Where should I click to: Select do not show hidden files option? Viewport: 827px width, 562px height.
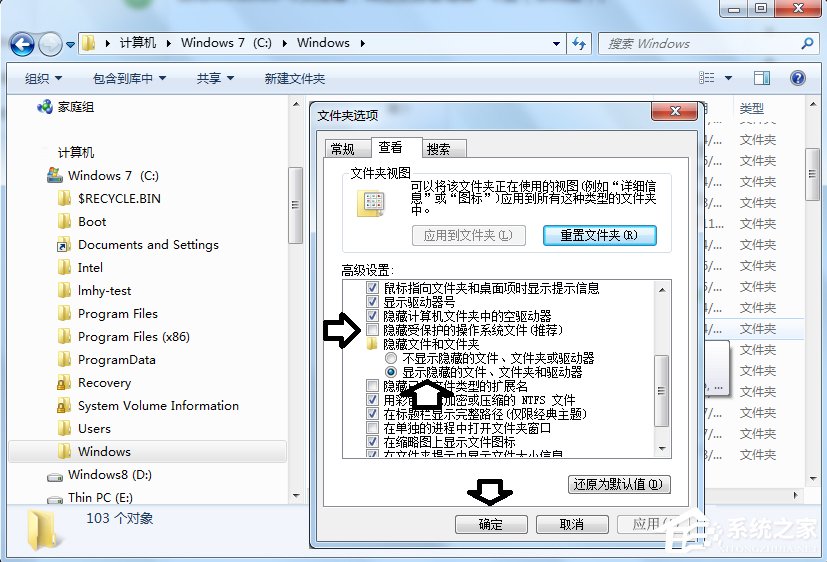click(391, 358)
